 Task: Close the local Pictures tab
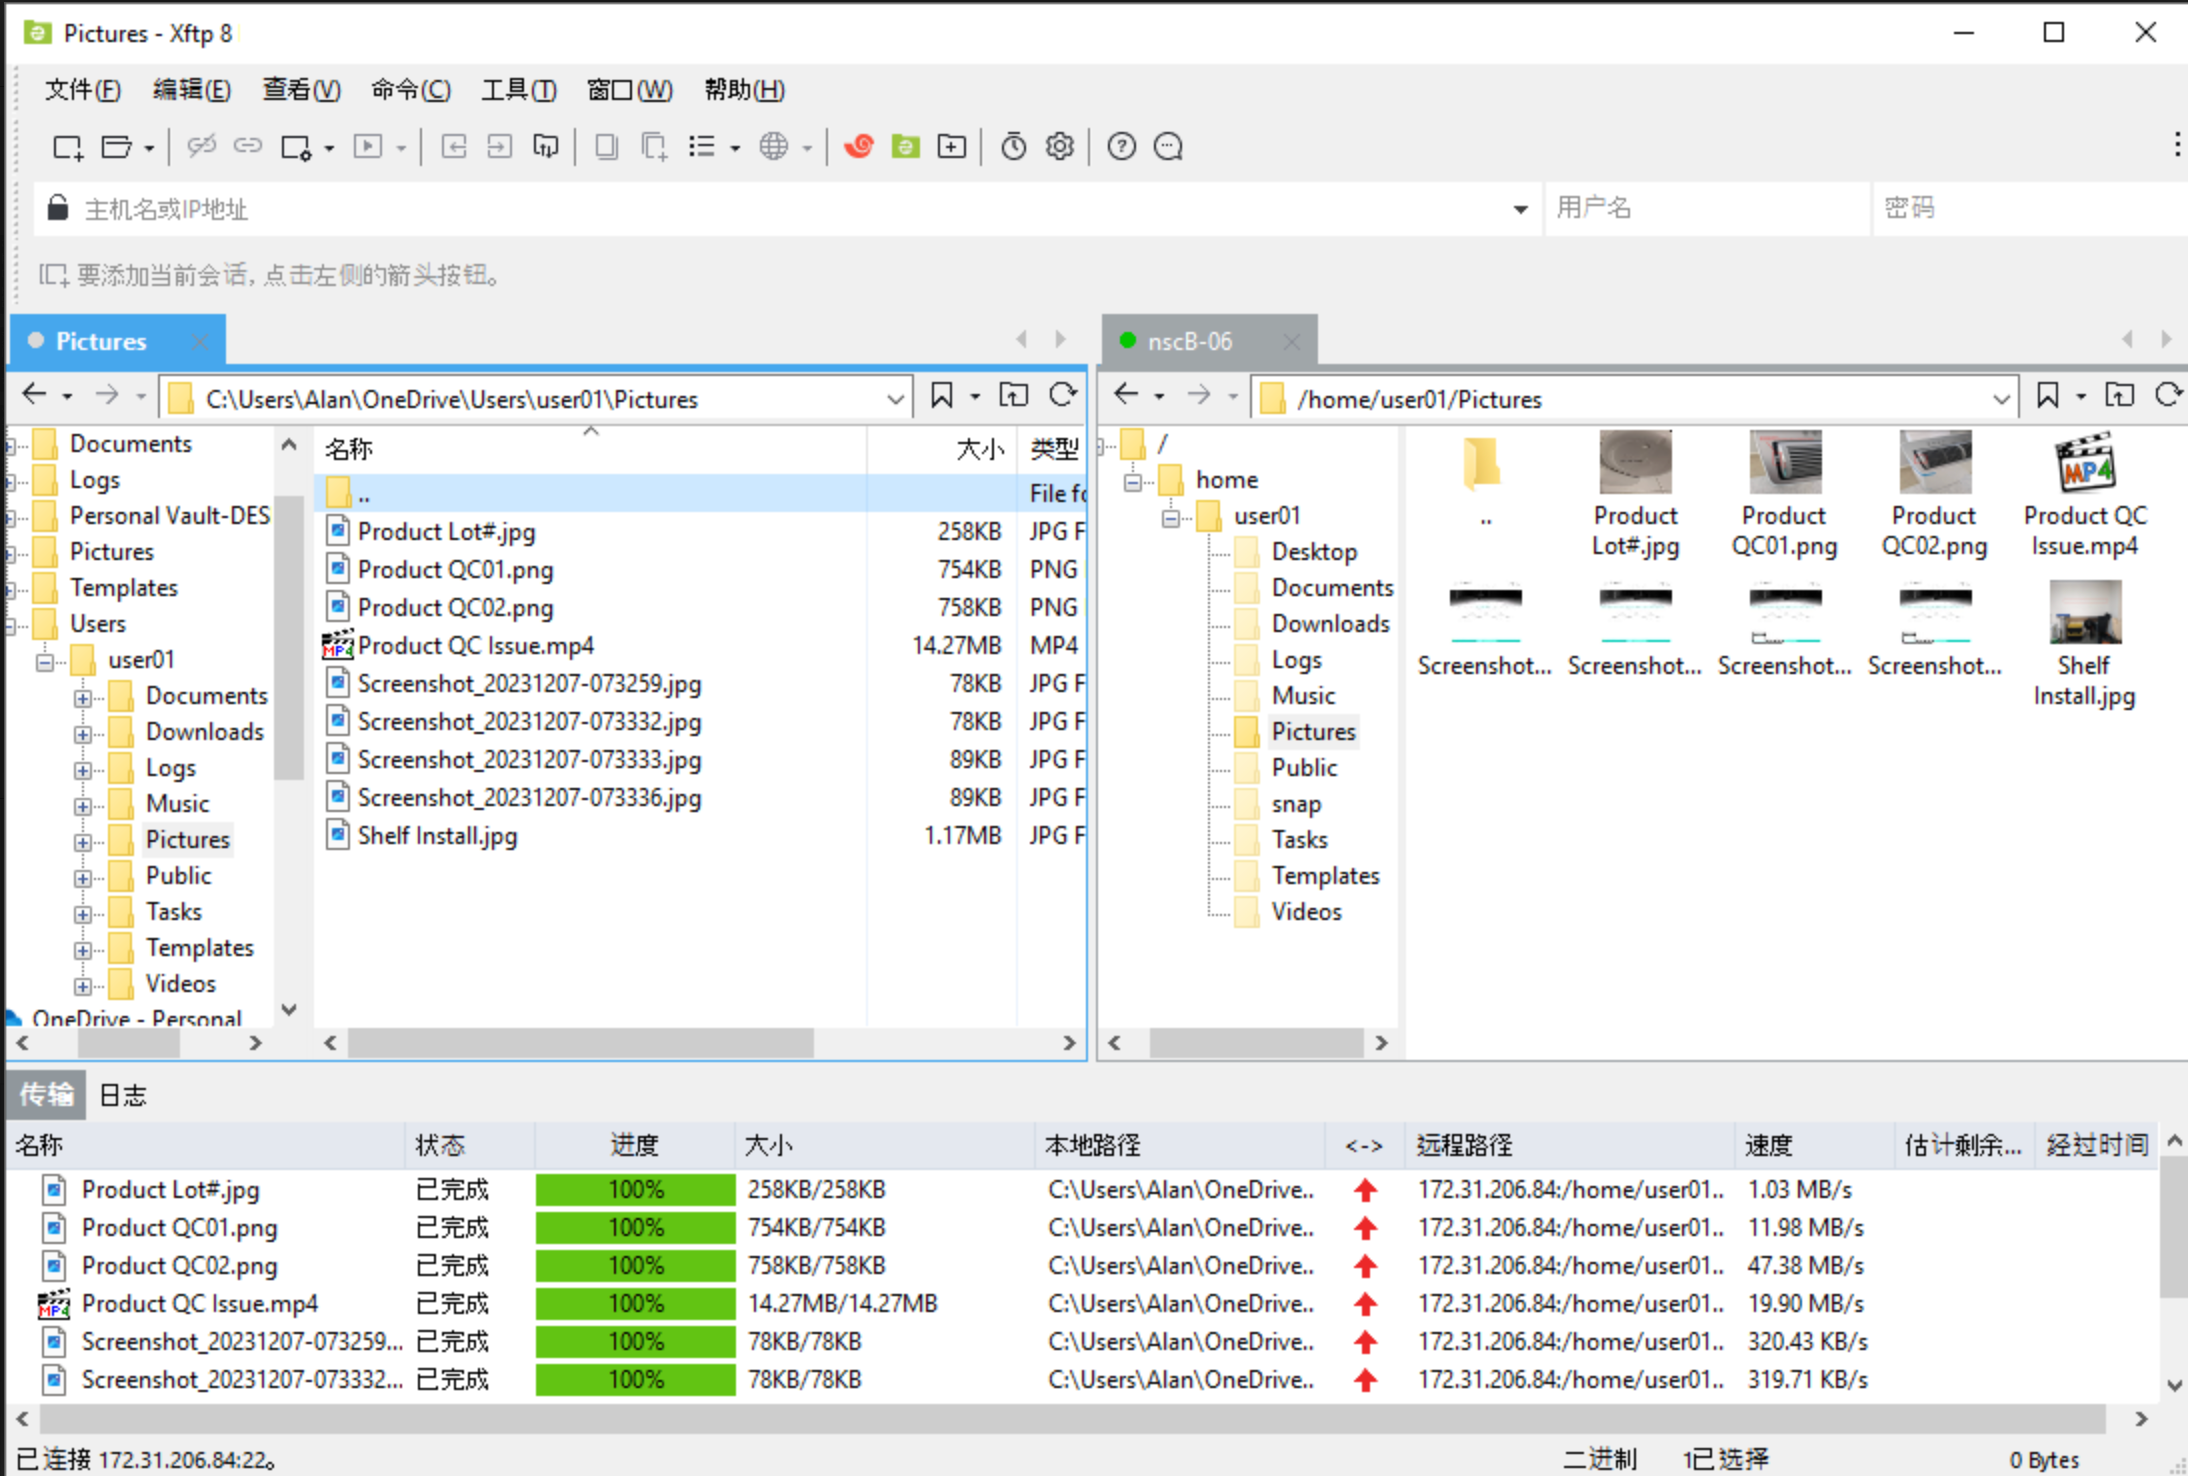click(200, 342)
